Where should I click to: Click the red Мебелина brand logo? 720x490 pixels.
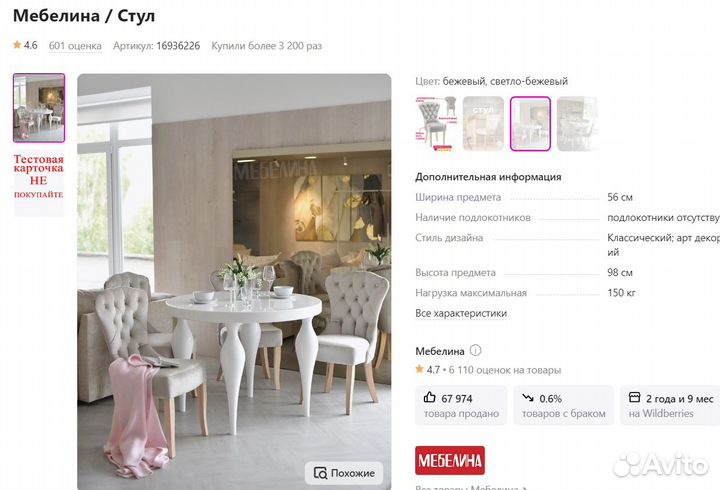pos(450,460)
